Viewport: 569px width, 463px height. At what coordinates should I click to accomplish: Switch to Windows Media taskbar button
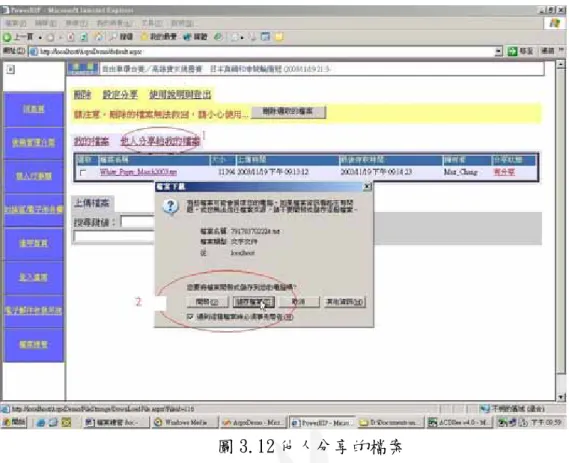click(x=185, y=422)
